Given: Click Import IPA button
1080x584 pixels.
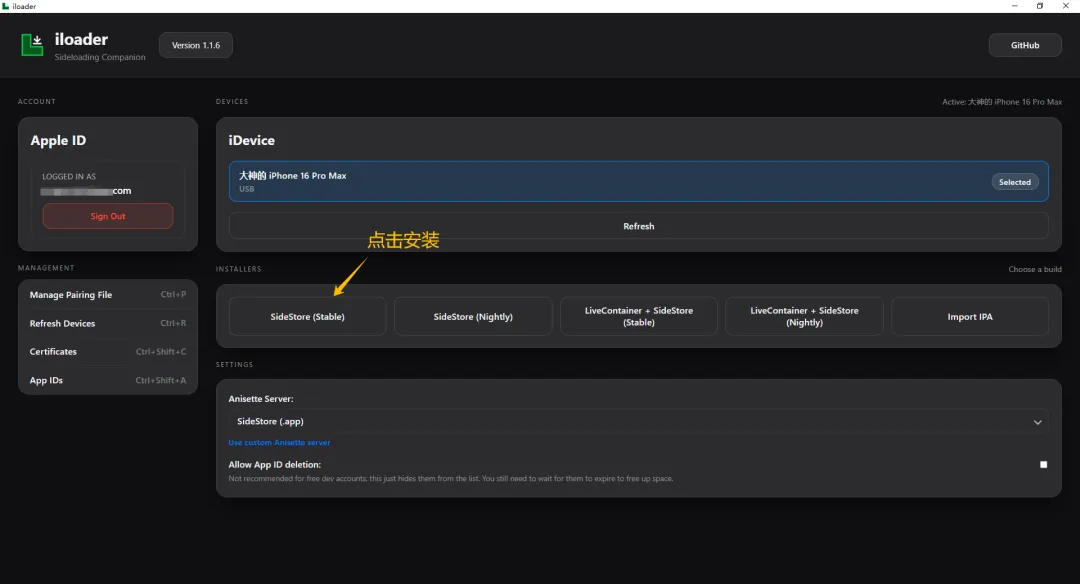Looking at the screenshot, I should click(x=970, y=317).
